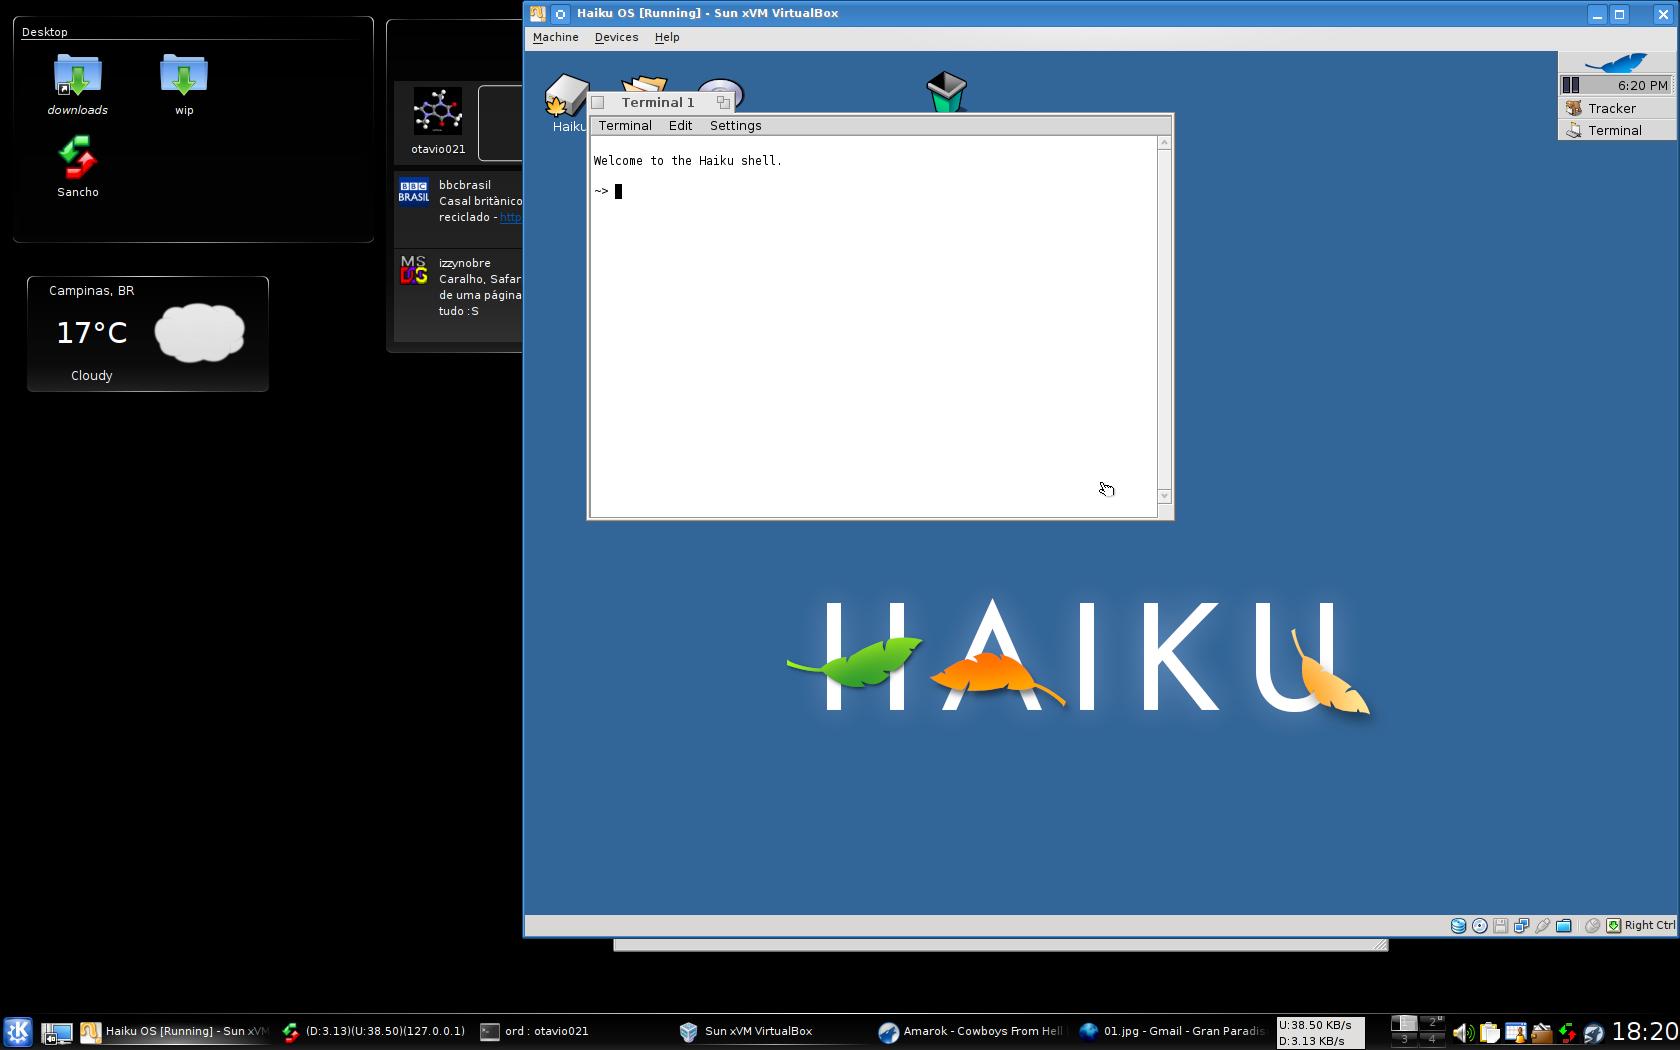
Task: Open the home folder icon on Haiku desktop
Action: [644, 84]
